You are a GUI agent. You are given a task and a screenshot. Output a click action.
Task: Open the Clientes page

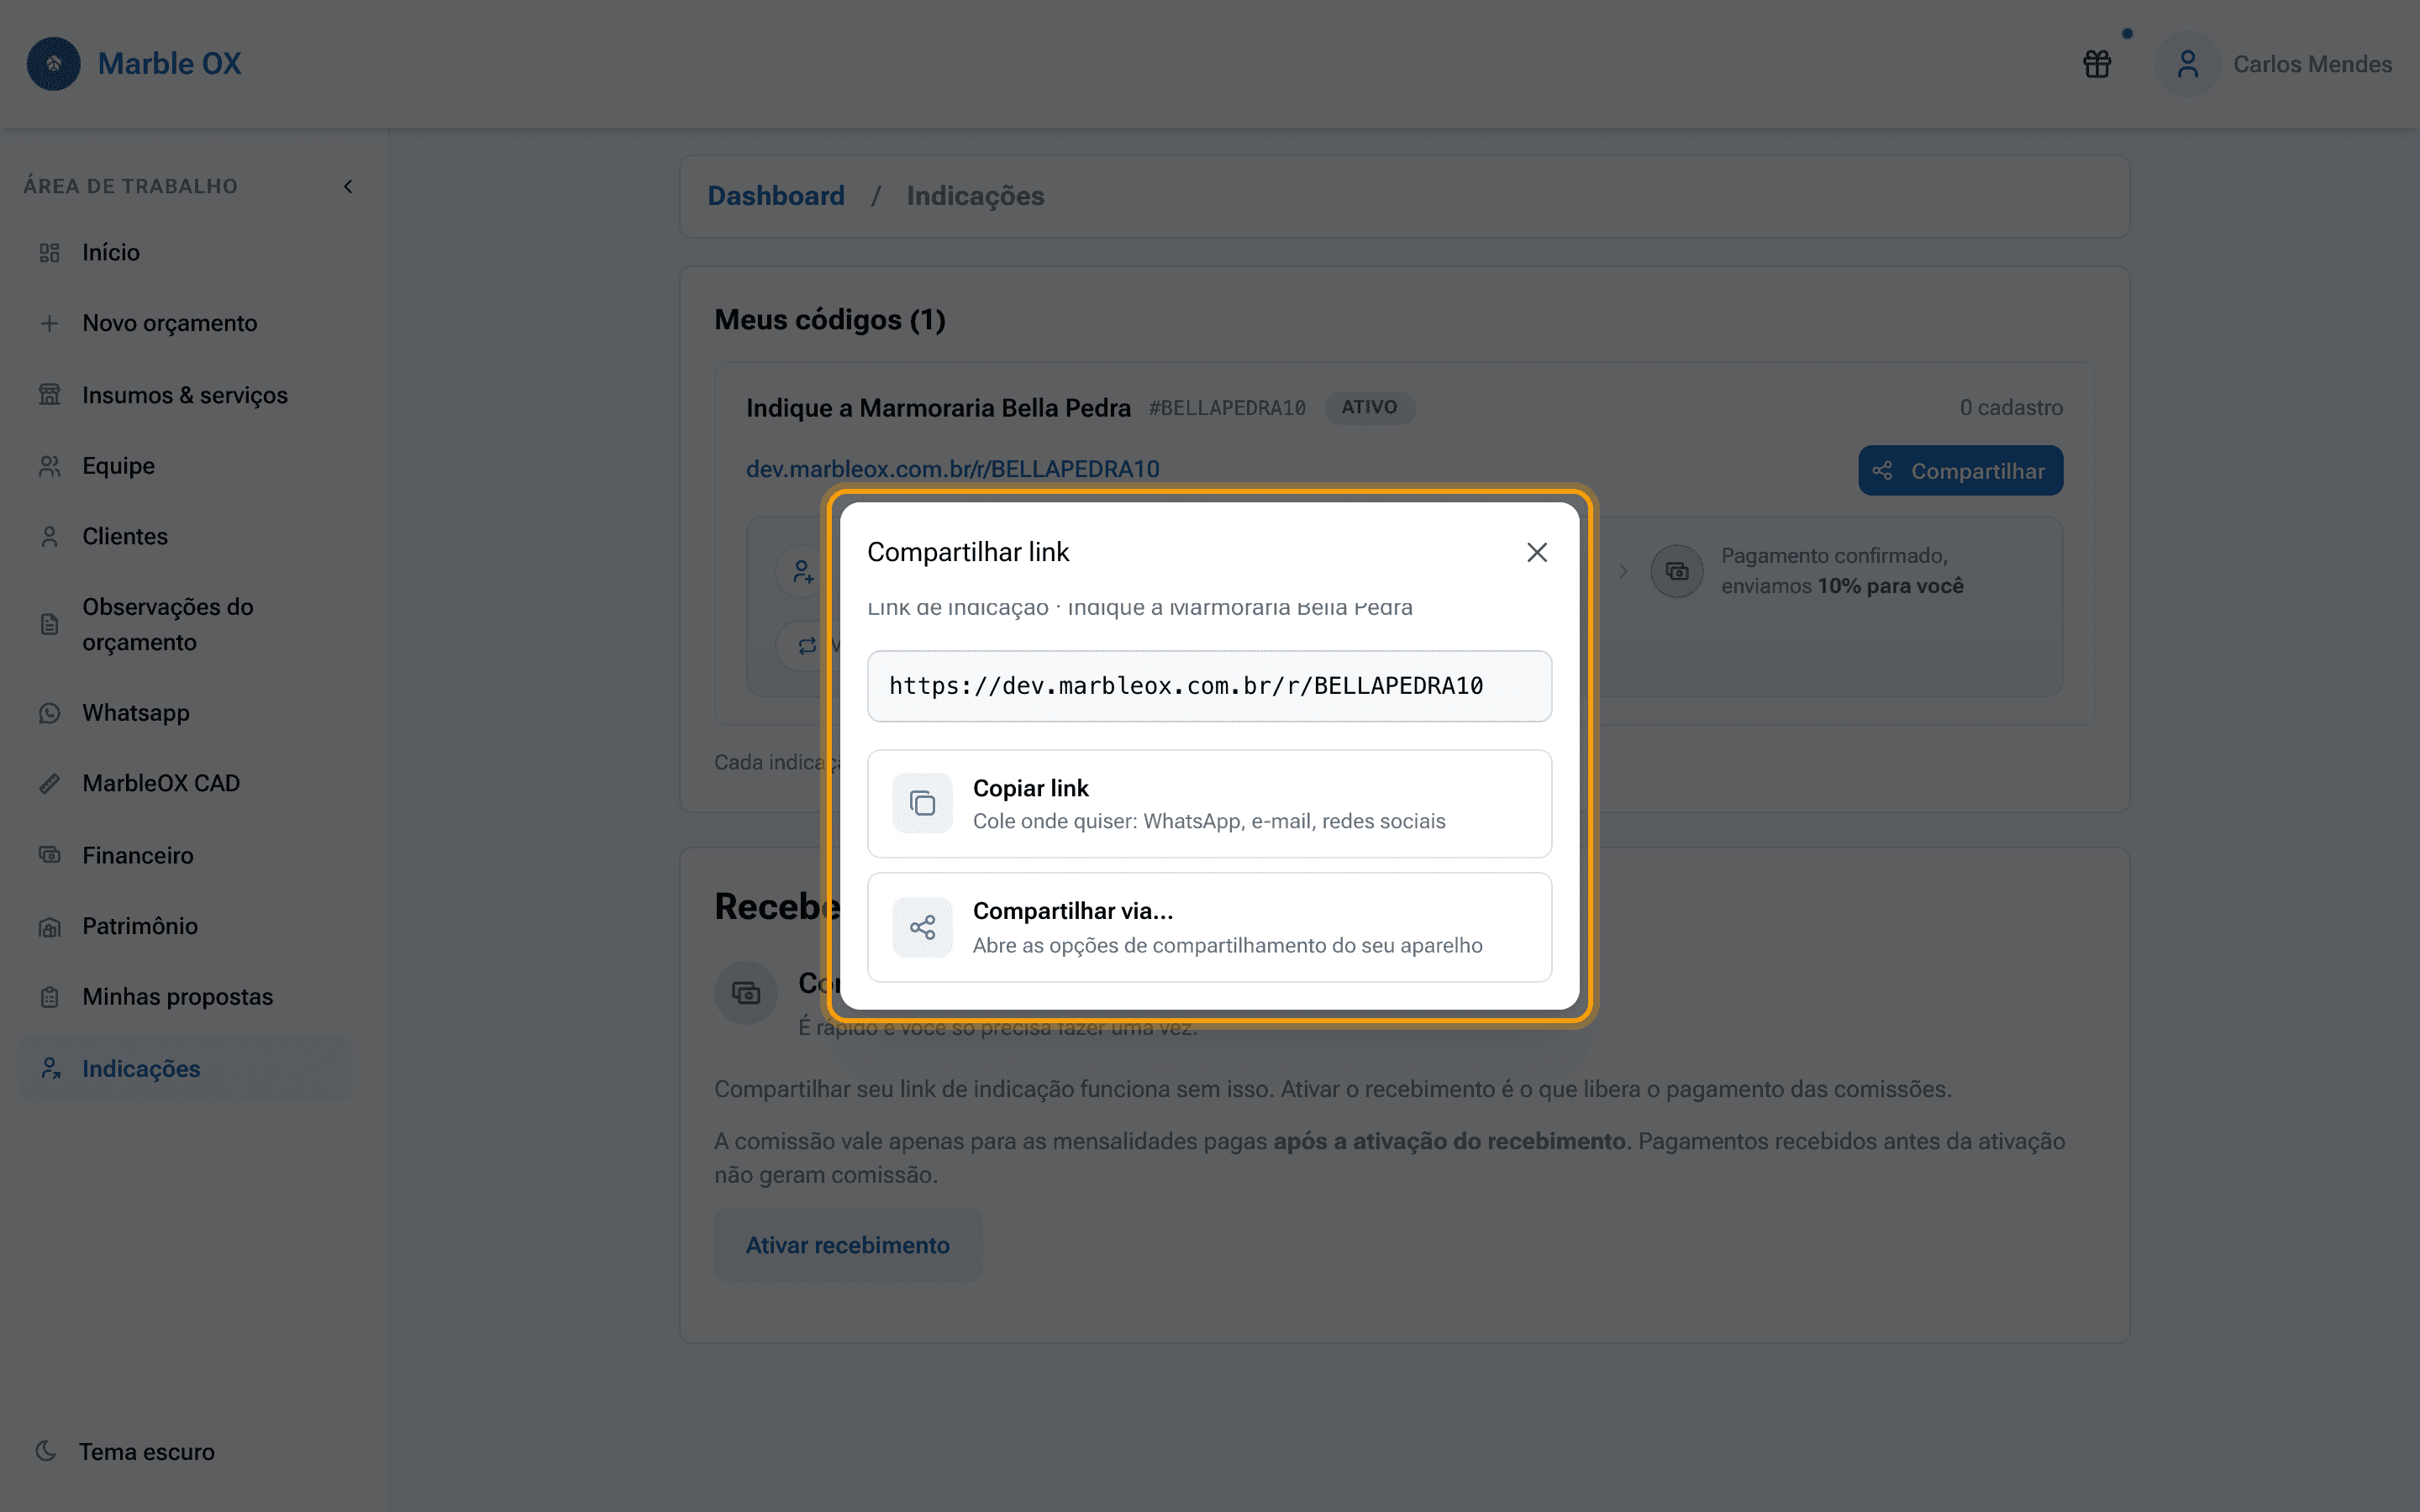[186, 536]
